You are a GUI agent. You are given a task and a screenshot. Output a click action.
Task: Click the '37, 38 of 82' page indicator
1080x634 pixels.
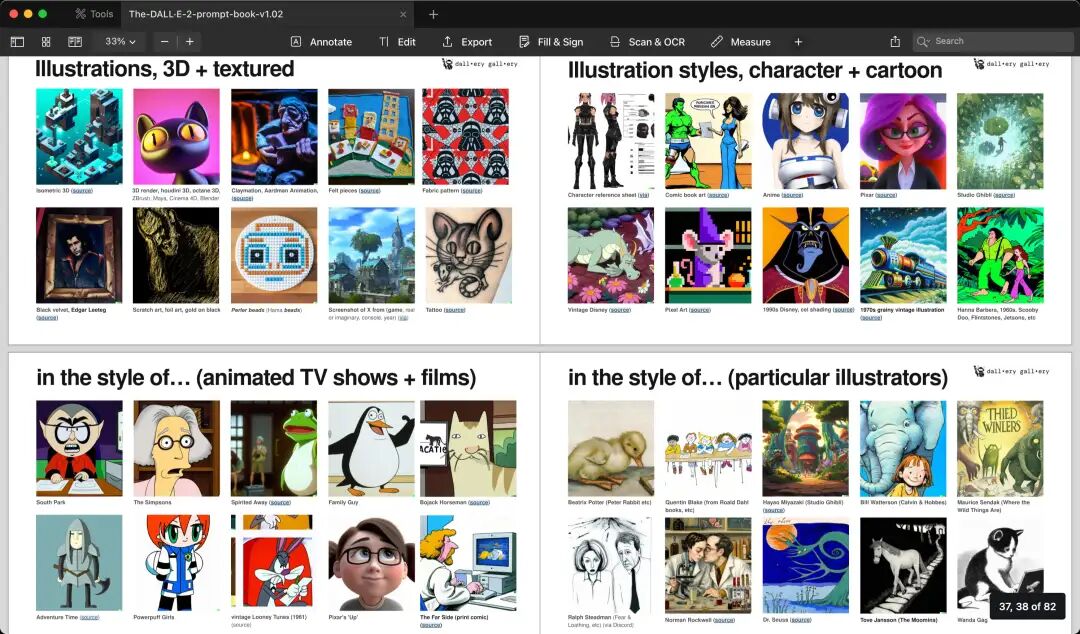pyautogui.click(x=1027, y=606)
